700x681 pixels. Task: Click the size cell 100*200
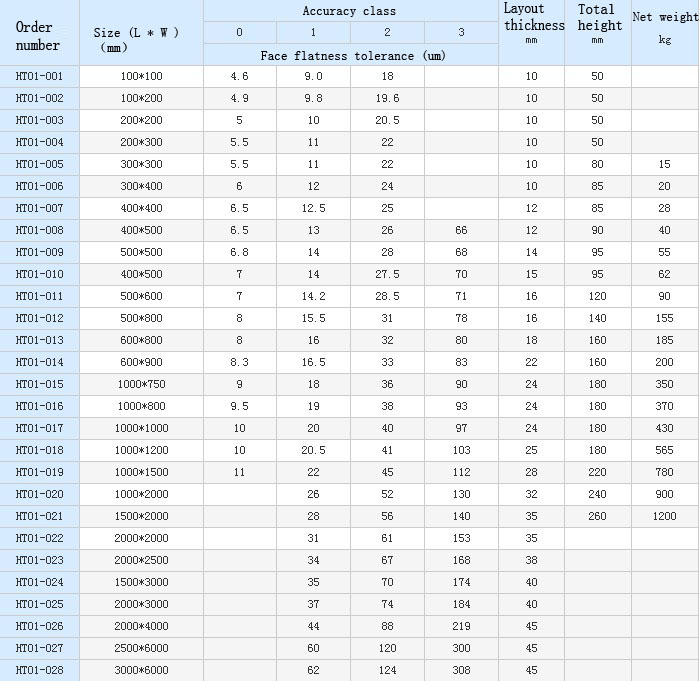(x=142, y=98)
